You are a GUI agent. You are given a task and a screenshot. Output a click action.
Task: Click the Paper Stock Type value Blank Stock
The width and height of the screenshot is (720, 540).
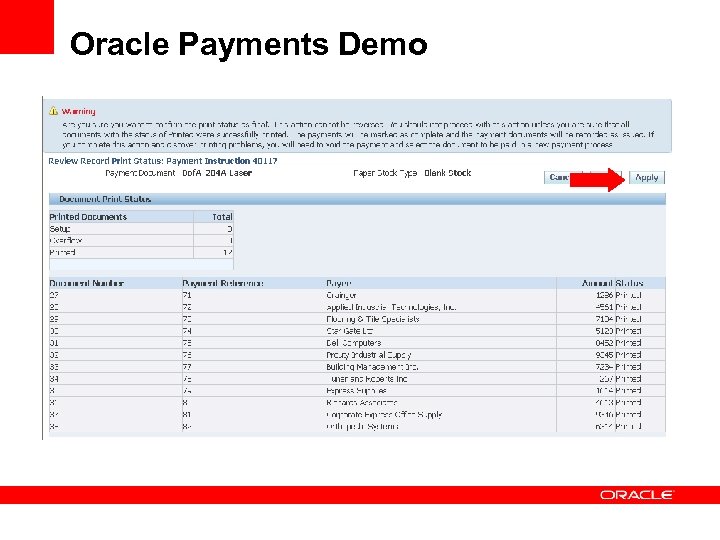click(x=448, y=173)
